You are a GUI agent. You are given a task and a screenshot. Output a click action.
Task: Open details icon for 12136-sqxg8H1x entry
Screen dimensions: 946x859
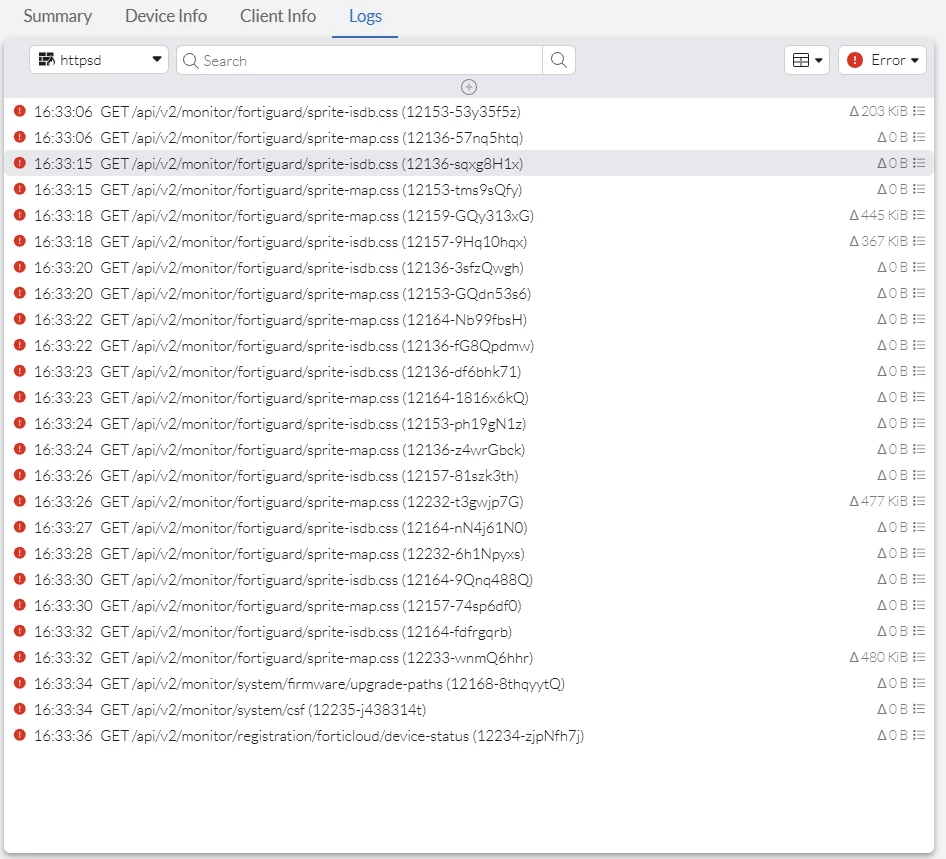(919, 163)
